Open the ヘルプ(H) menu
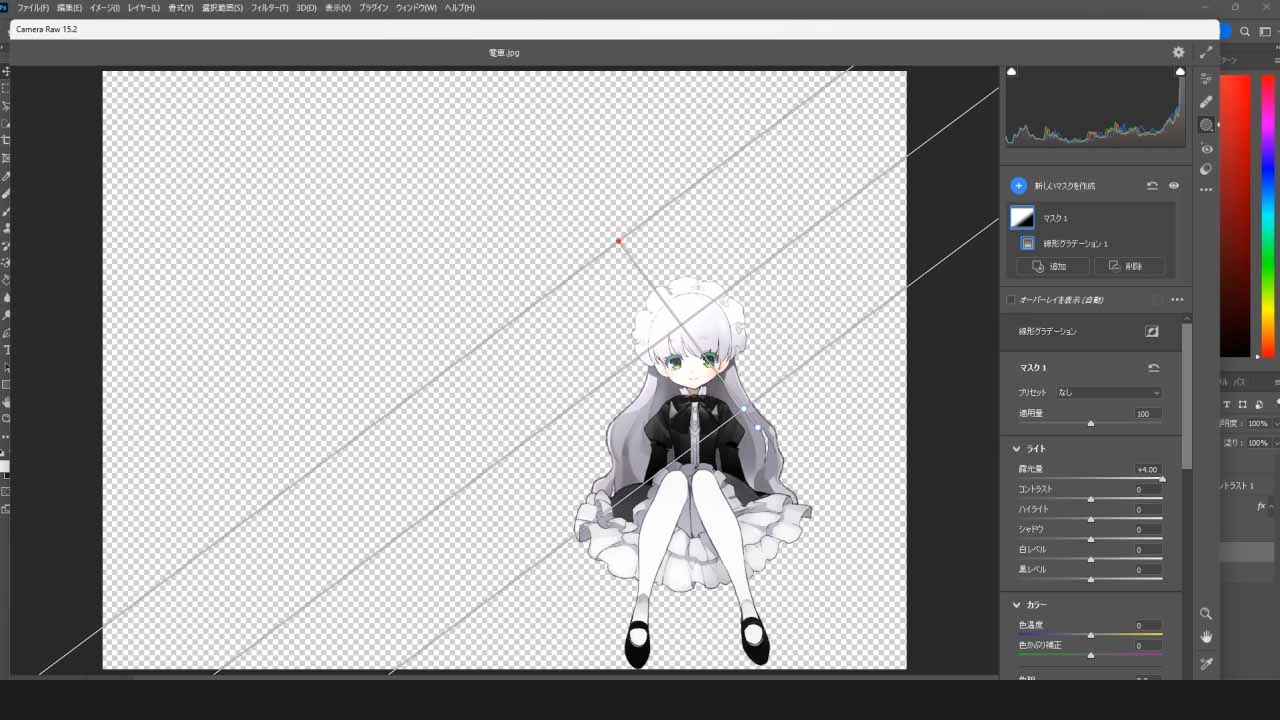 pos(459,8)
